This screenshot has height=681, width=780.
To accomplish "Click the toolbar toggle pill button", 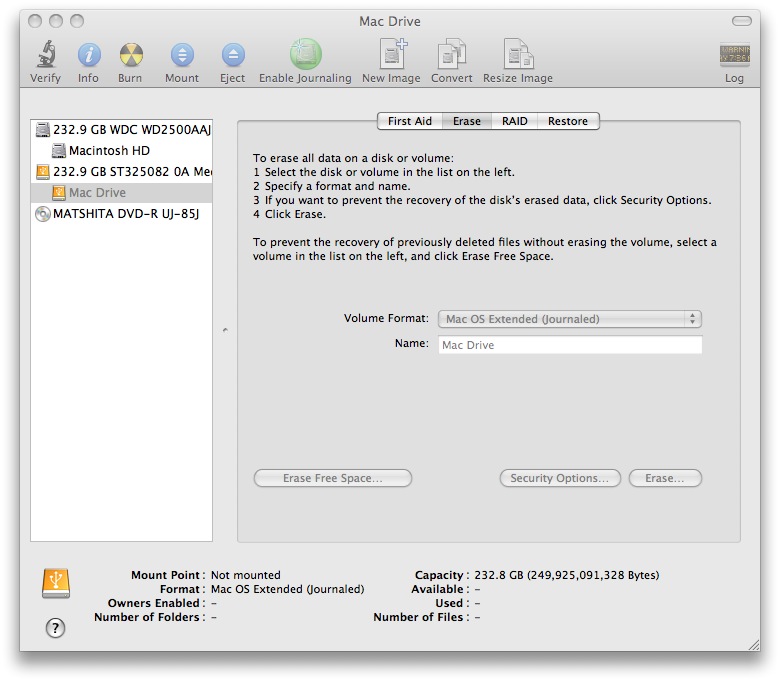I will click(x=742, y=21).
